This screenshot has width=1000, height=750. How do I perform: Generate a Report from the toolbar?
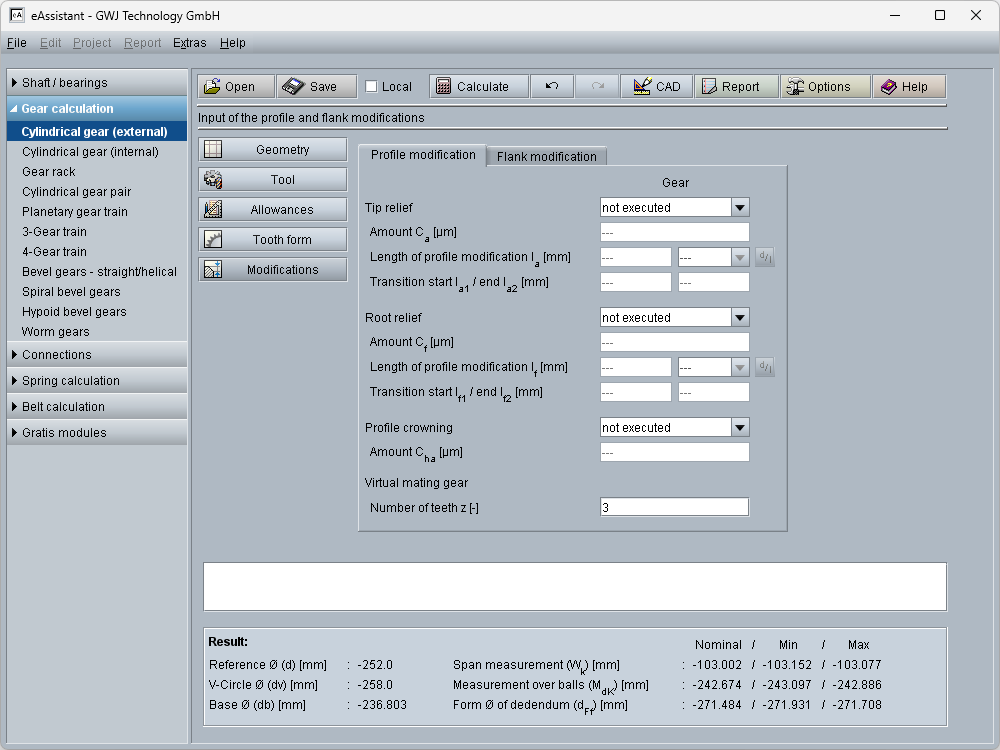point(736,87)
